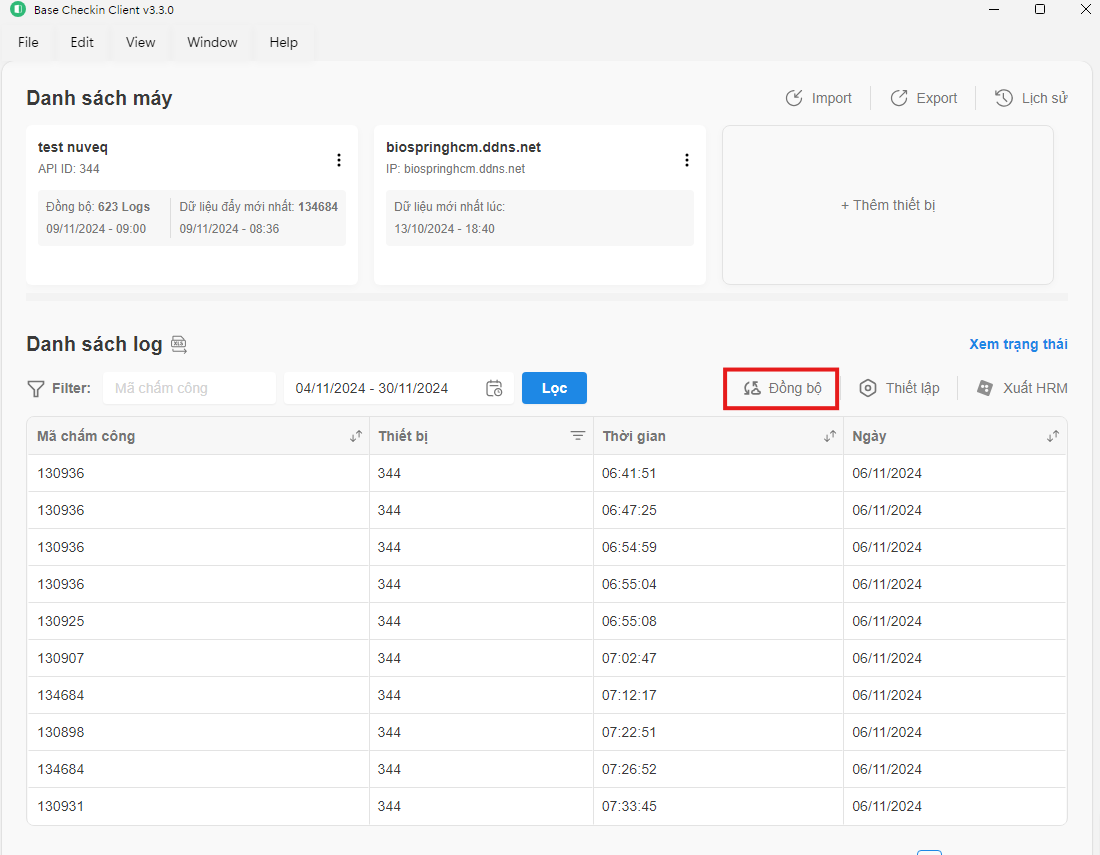Open the File menu
The image size is (1100, 855).
point(28,42)
